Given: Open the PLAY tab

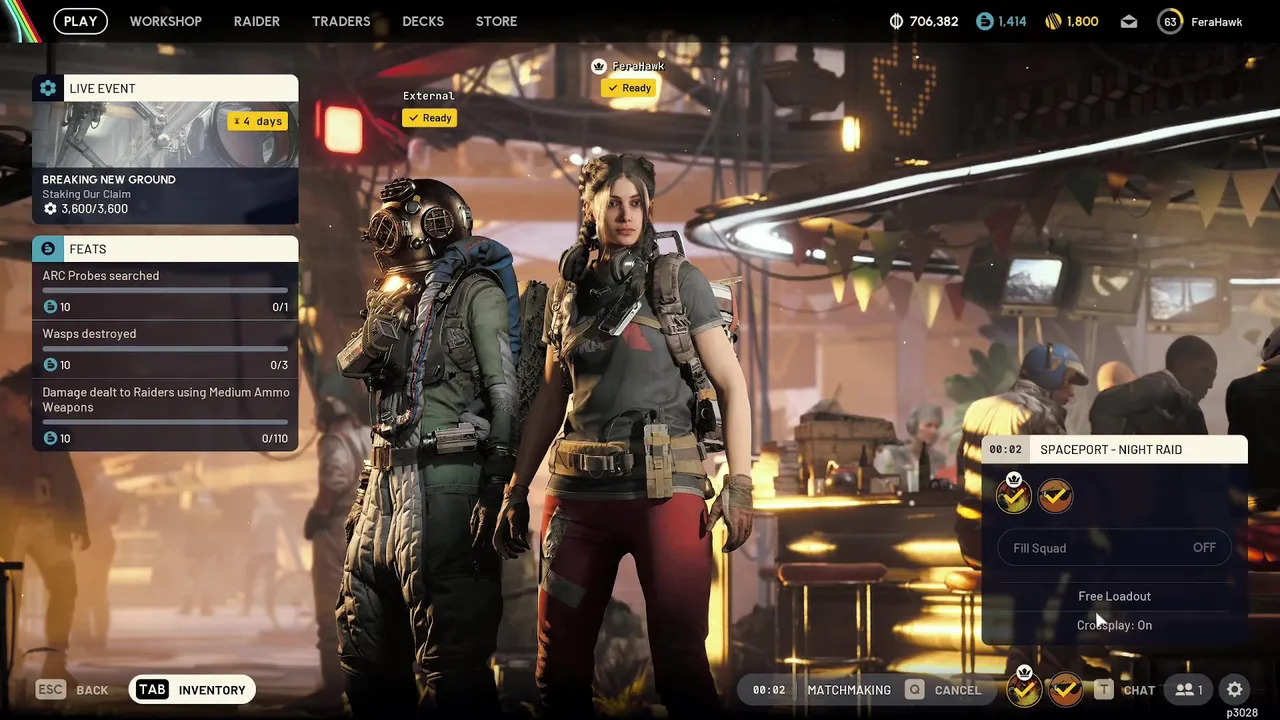Looking at the screenshot, I should pos(80,21).
